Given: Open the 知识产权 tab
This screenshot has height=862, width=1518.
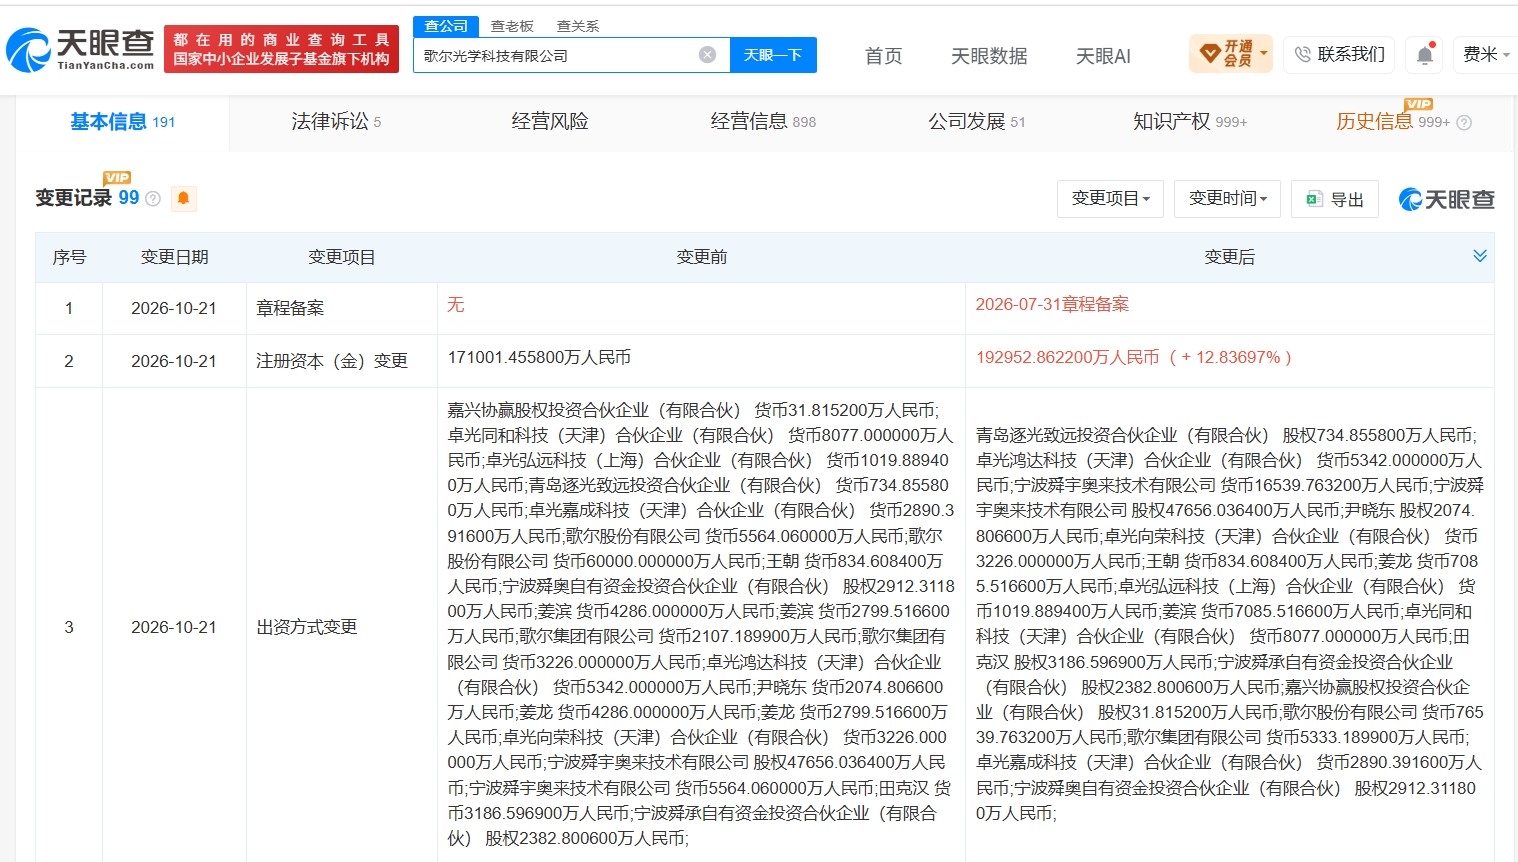Looking at the screenshot, I should coord(1190,122).
